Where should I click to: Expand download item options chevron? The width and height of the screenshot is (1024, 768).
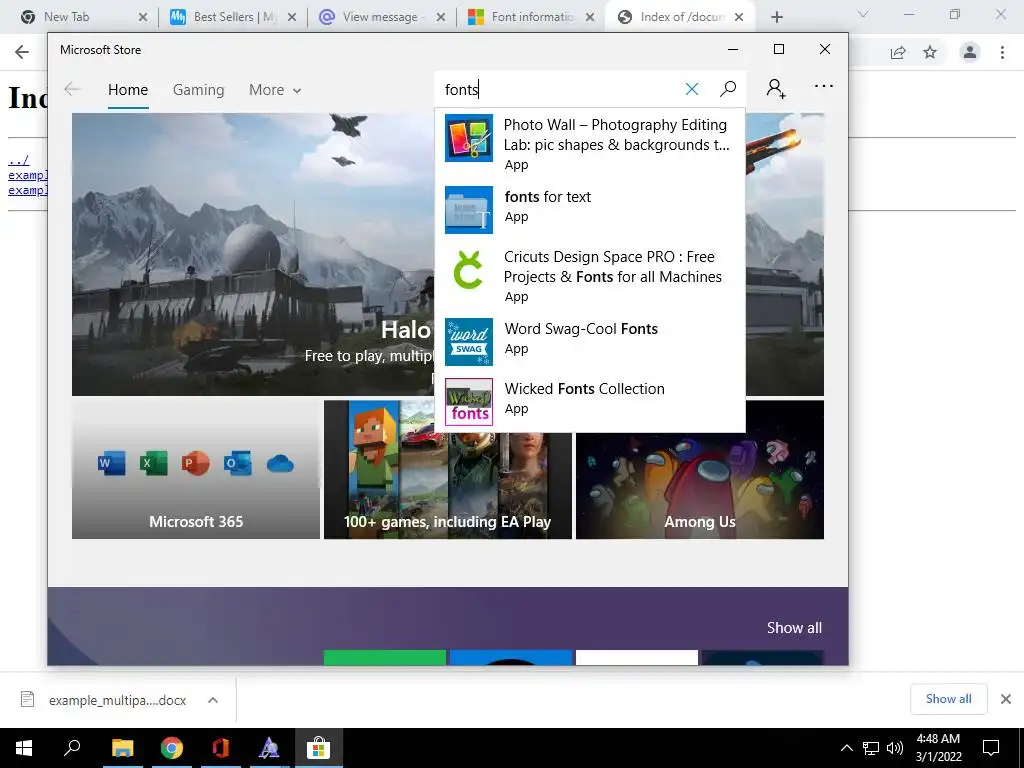[213, 700]
